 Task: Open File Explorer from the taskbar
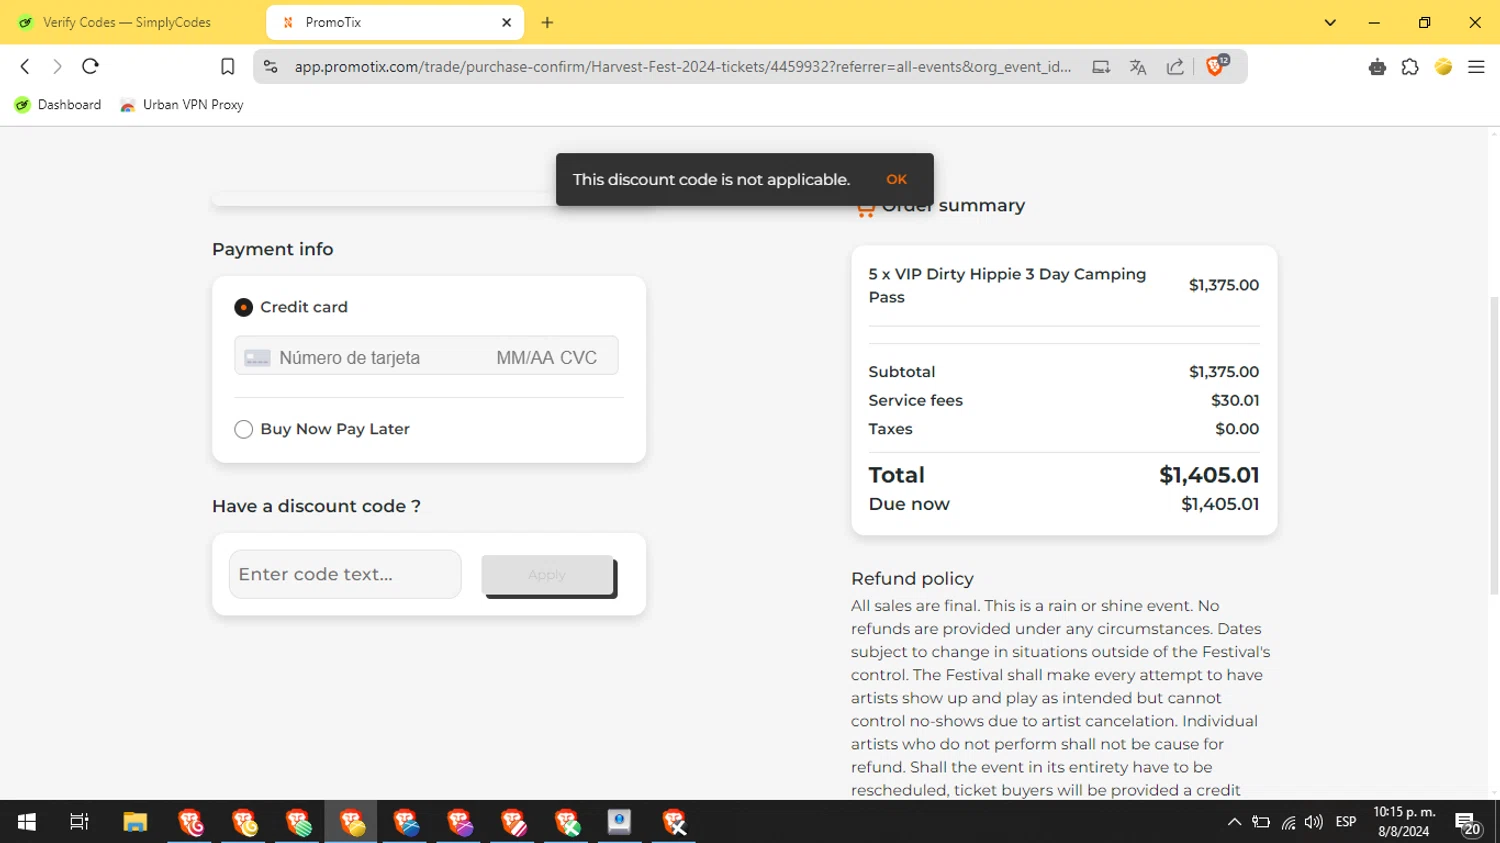click(135, 822)
